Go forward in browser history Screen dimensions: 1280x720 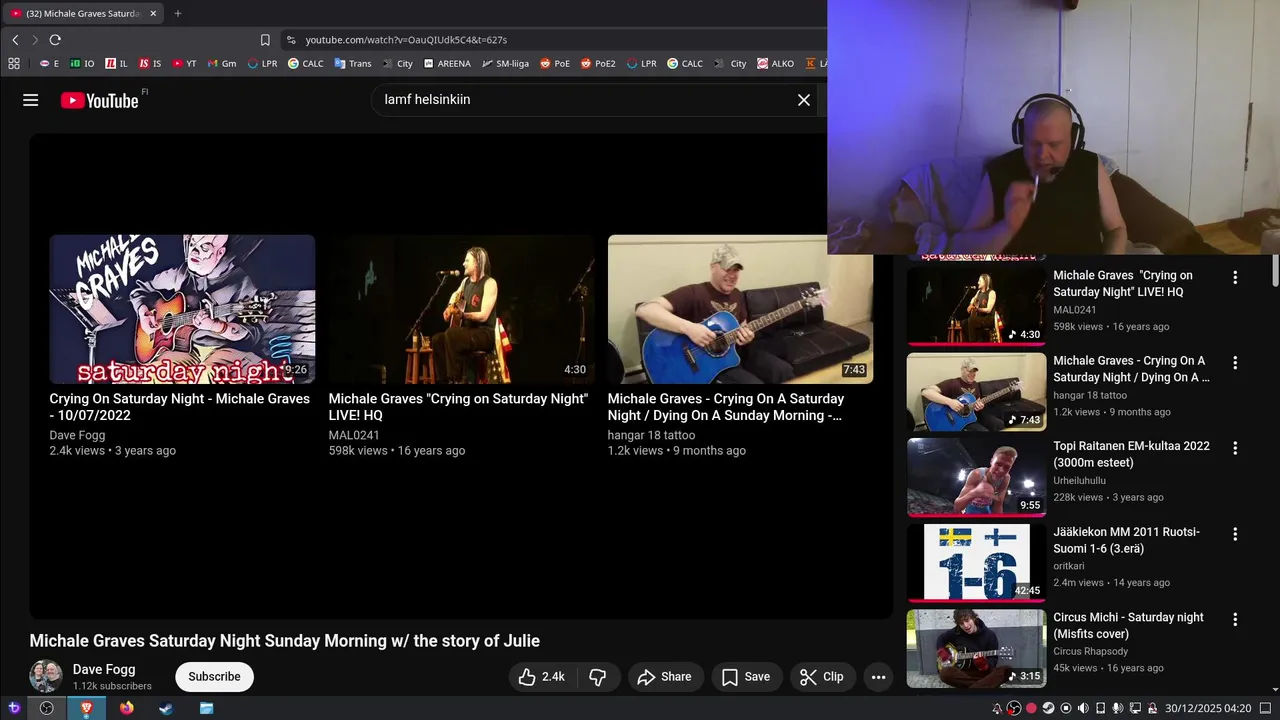(35, 40)
